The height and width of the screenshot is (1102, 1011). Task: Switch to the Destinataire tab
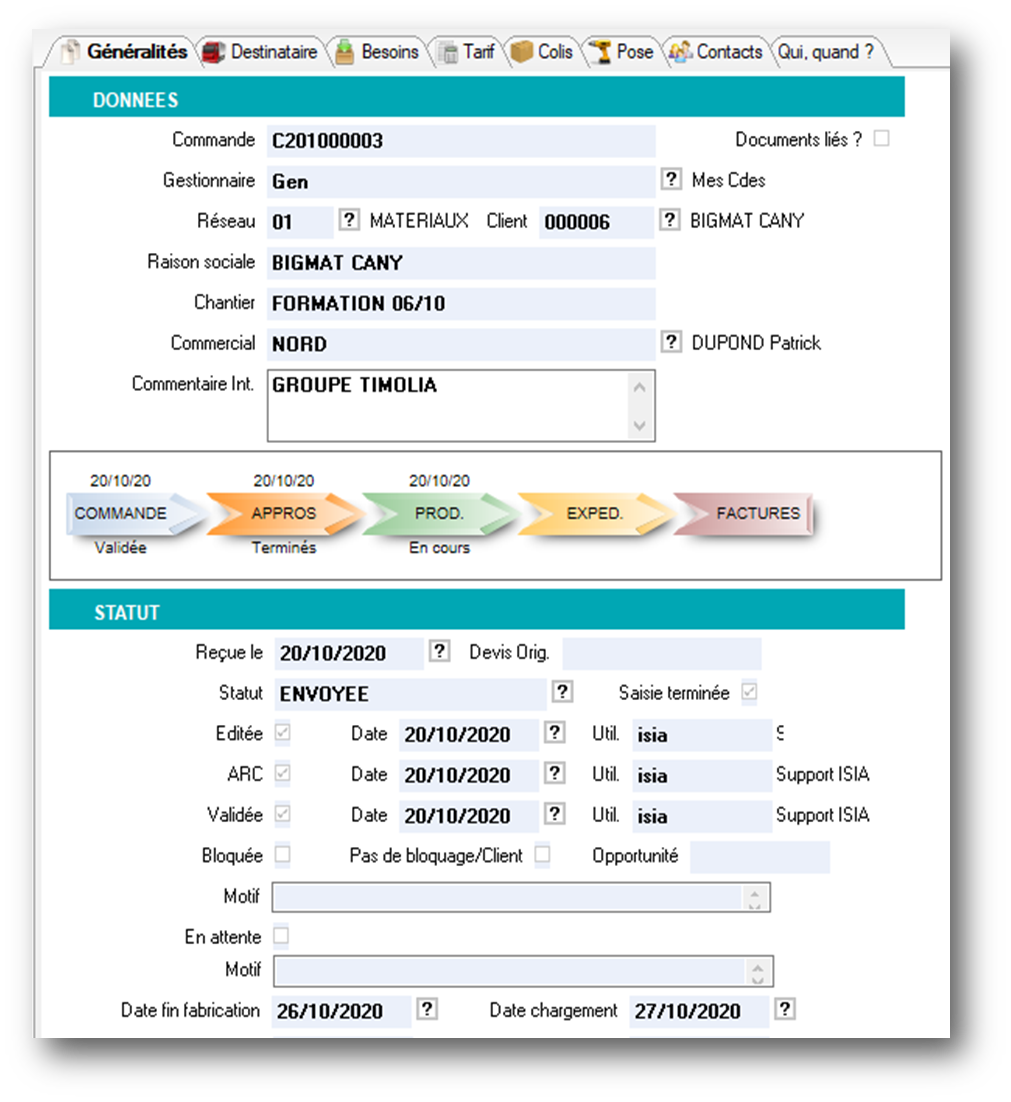tap(261, 52)
